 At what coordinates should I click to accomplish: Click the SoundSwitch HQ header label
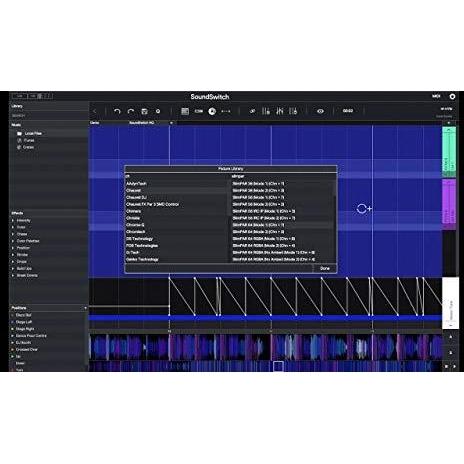[142, 123]
